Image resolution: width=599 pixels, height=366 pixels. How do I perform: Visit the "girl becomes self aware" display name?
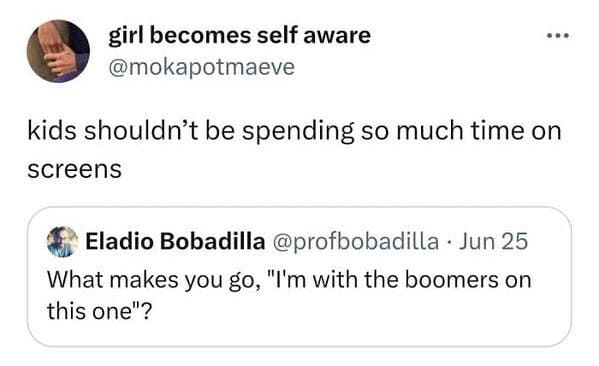[x=240, y=36]
